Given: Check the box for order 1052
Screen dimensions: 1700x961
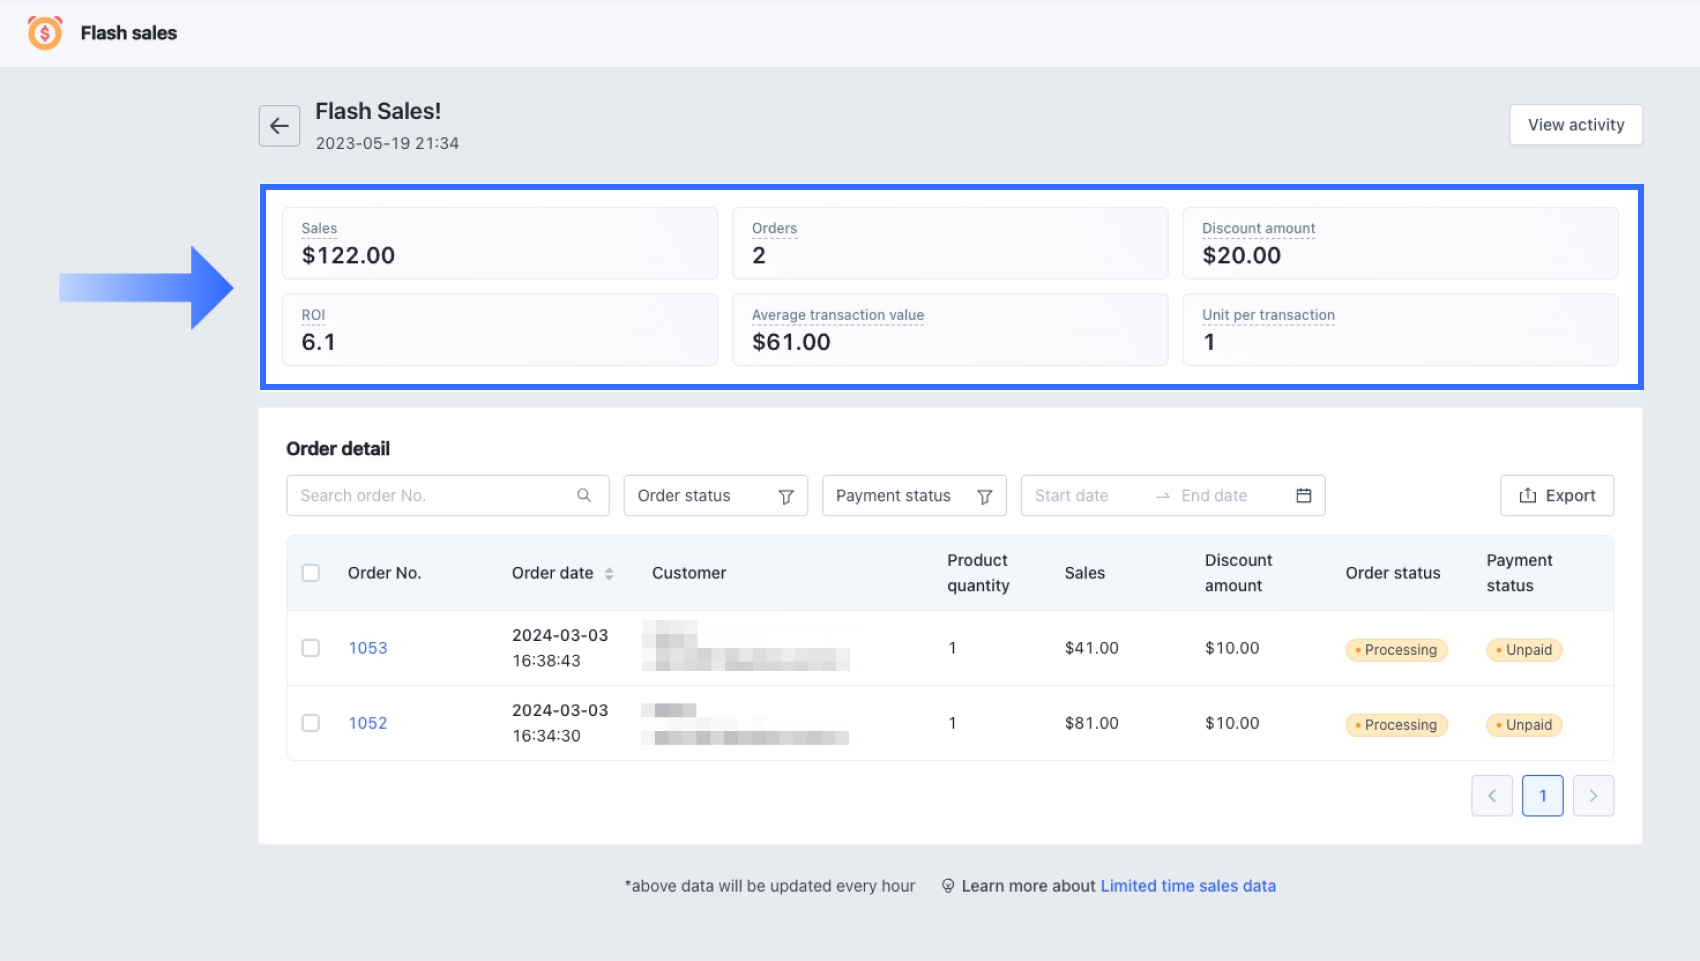Looking at the screenshot, I should click(x=311, y=723).
